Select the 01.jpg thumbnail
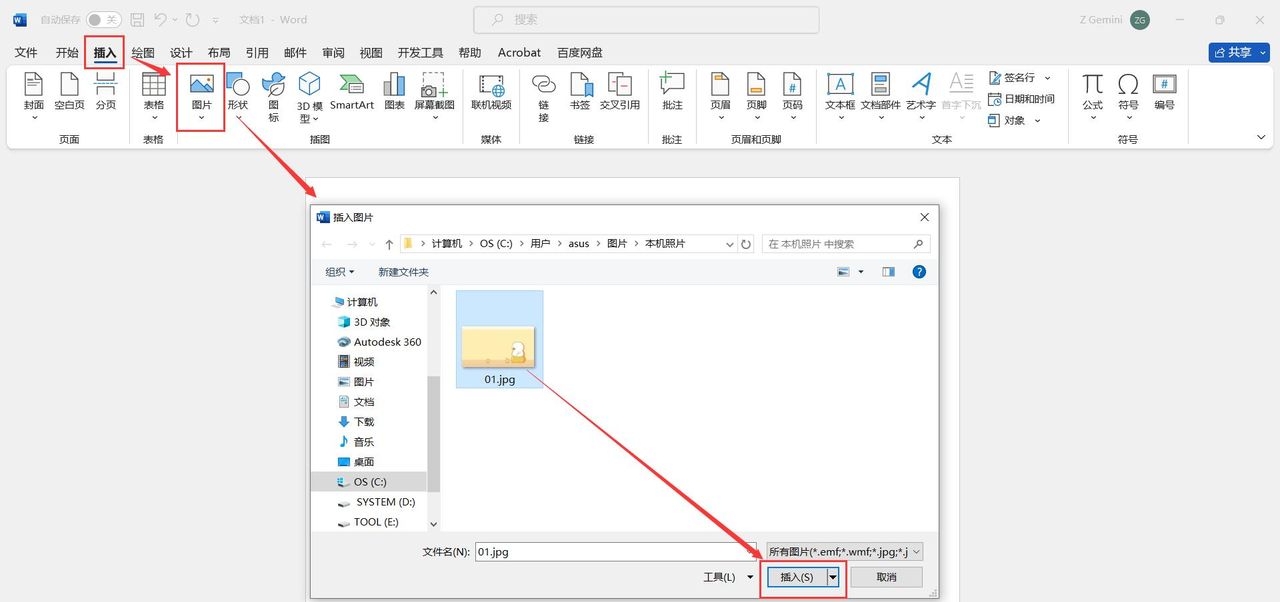This screenshot has width=1280, height=602. pos(499,338)
